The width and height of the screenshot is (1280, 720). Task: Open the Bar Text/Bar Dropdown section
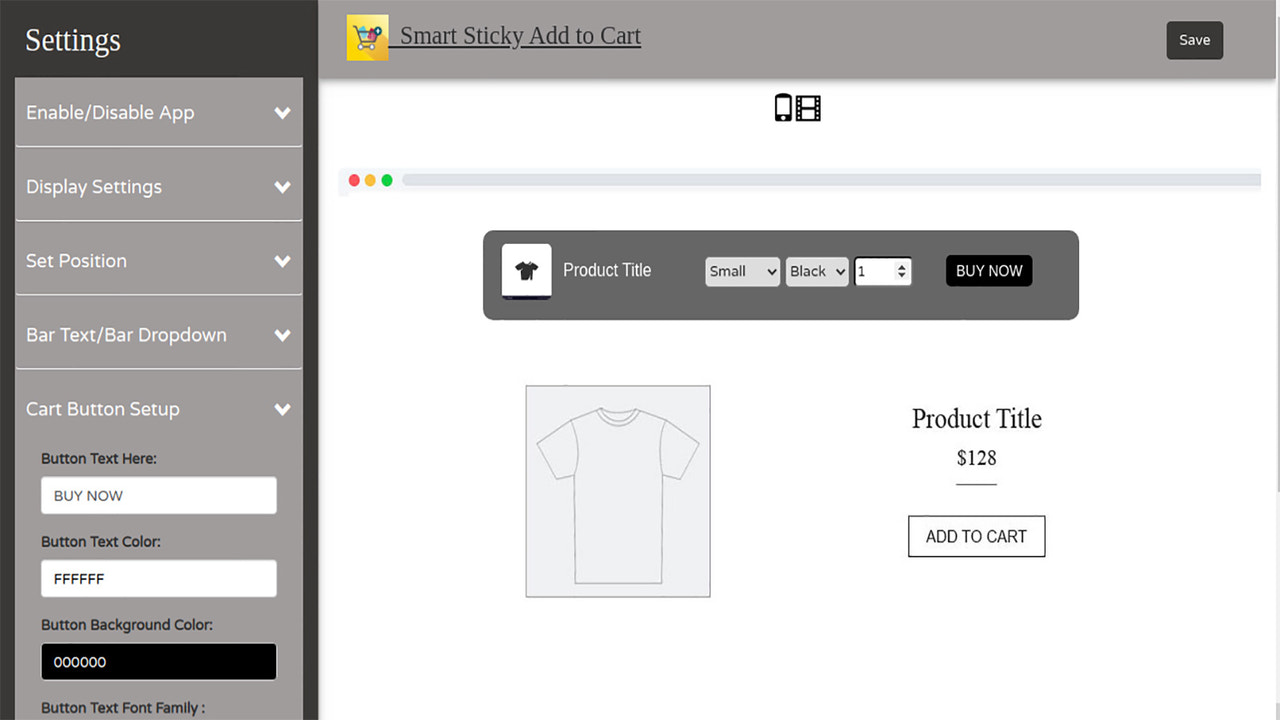tap(158, 334)
